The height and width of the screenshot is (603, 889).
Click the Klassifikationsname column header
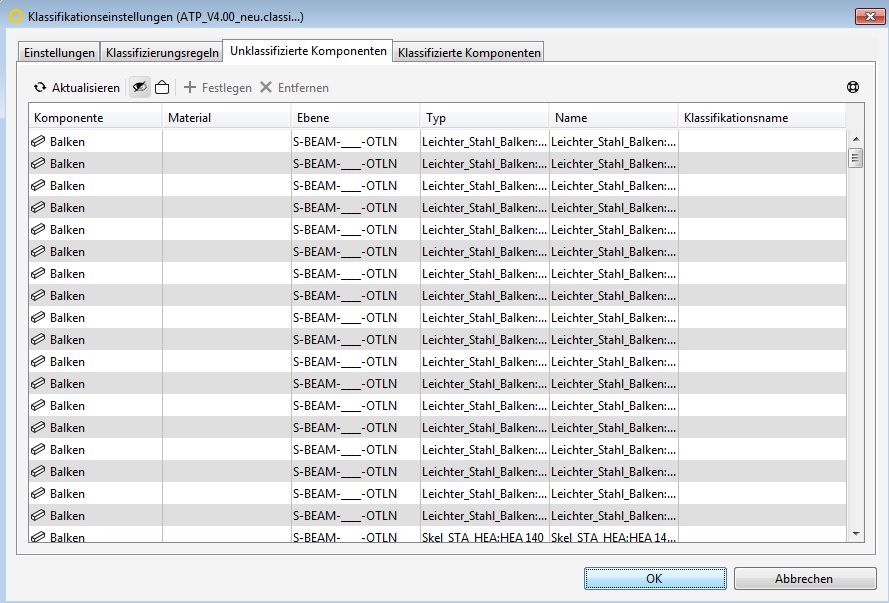pyautogui.click(x=760, y=118)
